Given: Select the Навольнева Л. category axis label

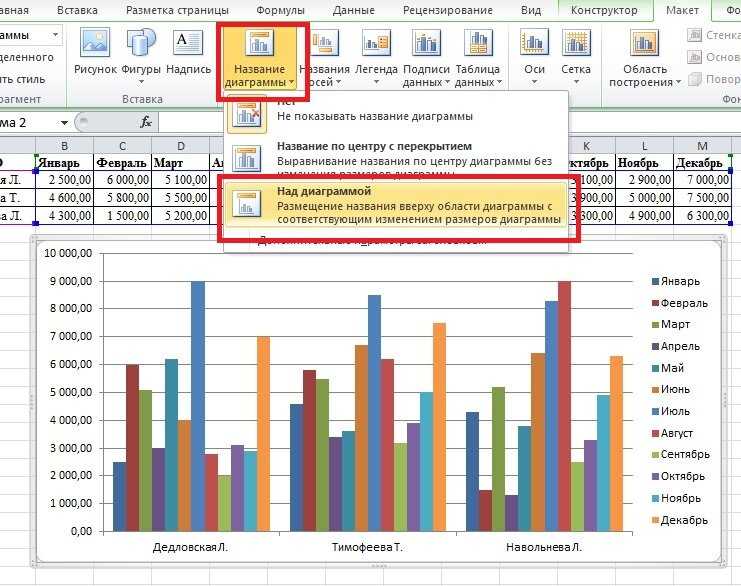Looking at the screenshot, I should tap(544, 547).
